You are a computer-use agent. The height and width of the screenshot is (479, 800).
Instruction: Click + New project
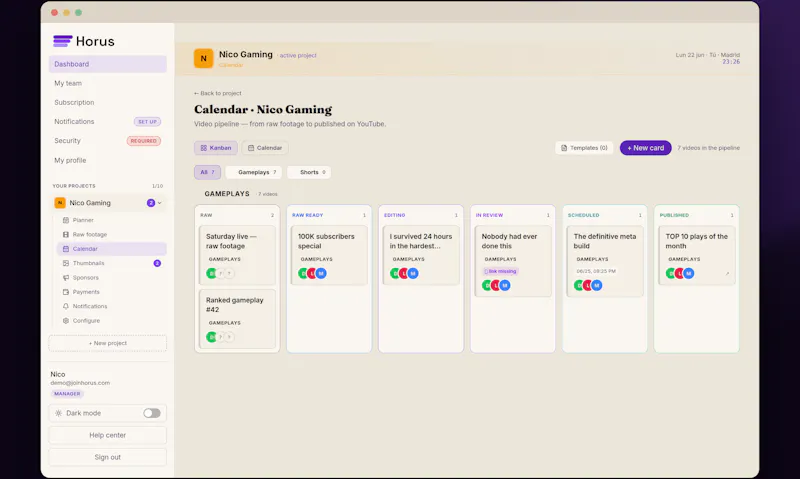coord(108,343)
